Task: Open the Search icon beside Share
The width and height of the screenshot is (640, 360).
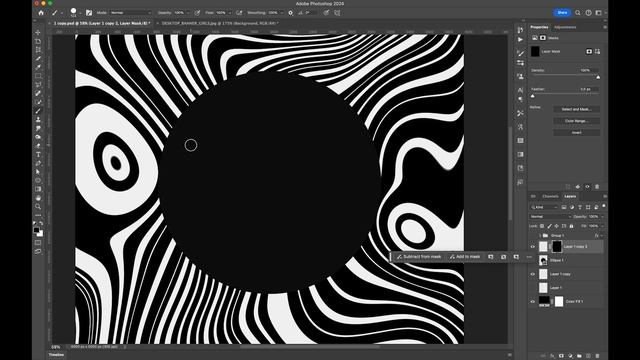Action: pos(578,13)
